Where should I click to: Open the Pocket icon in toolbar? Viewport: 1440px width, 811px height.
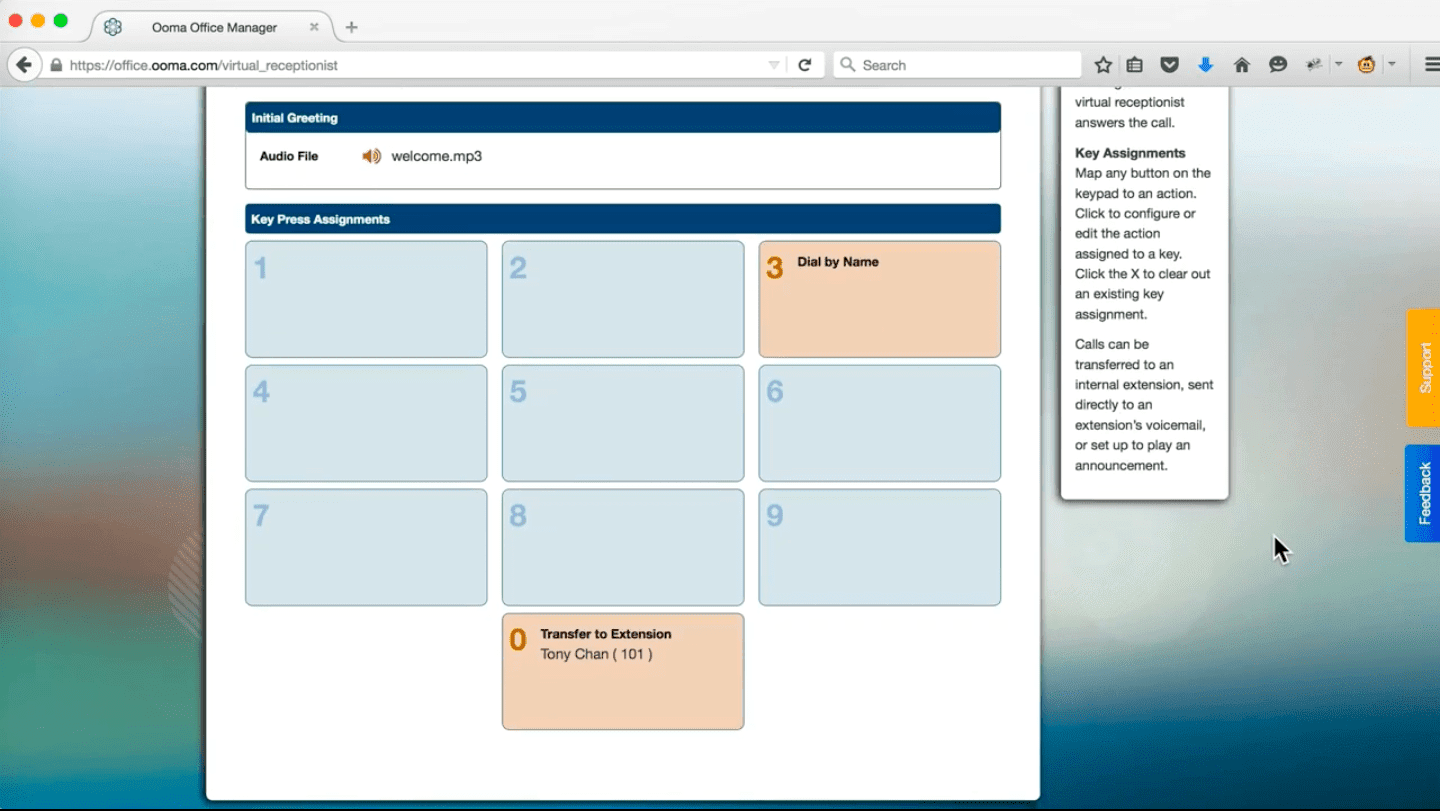coord(1169,65)
